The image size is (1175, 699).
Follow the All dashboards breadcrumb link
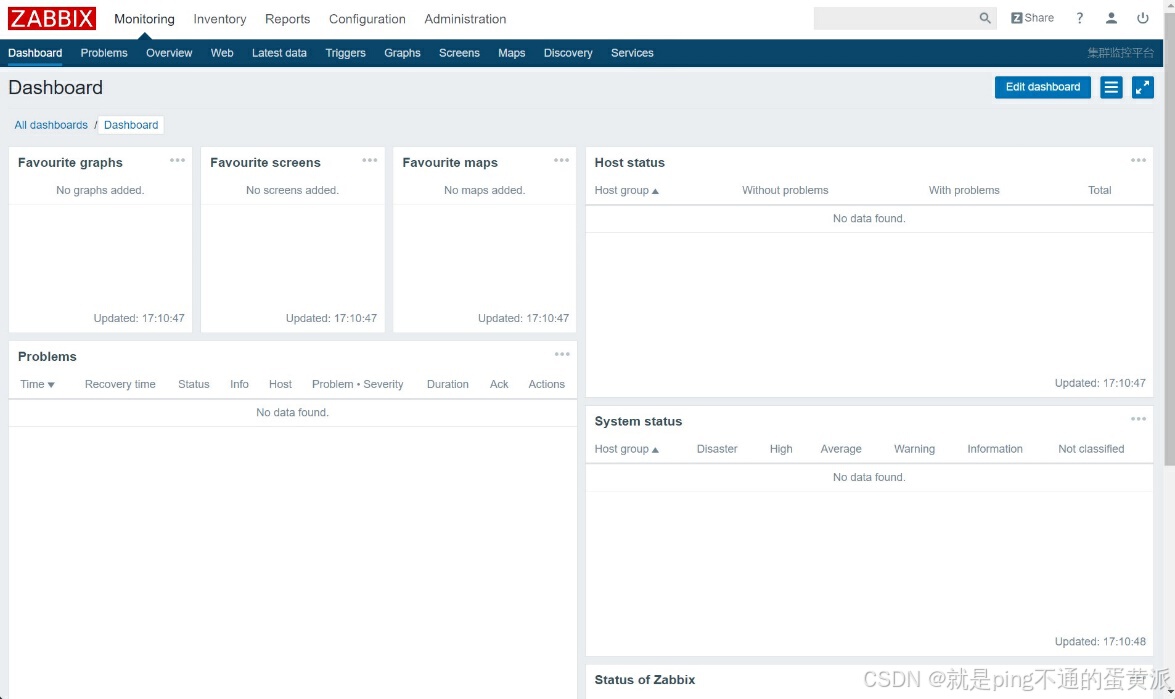pyautogui.click(x=51, y=125)
